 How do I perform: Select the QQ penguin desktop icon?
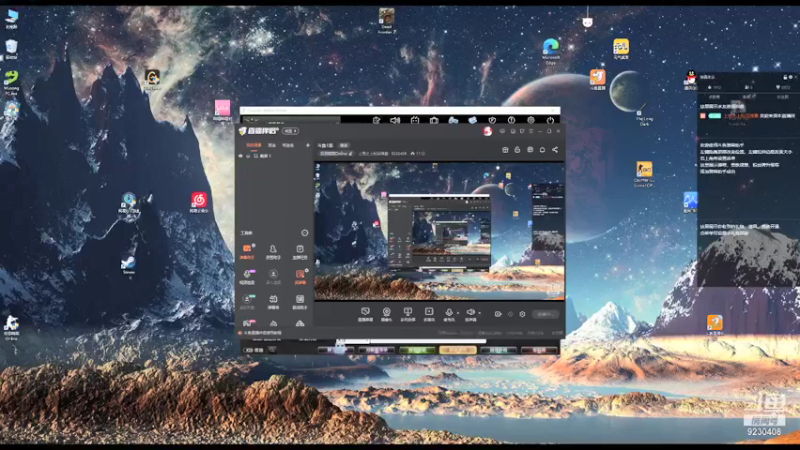[691, 79]
